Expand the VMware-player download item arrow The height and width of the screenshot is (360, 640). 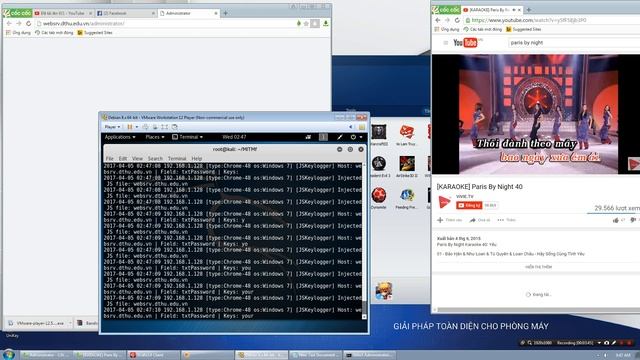(x=70, y=323)
